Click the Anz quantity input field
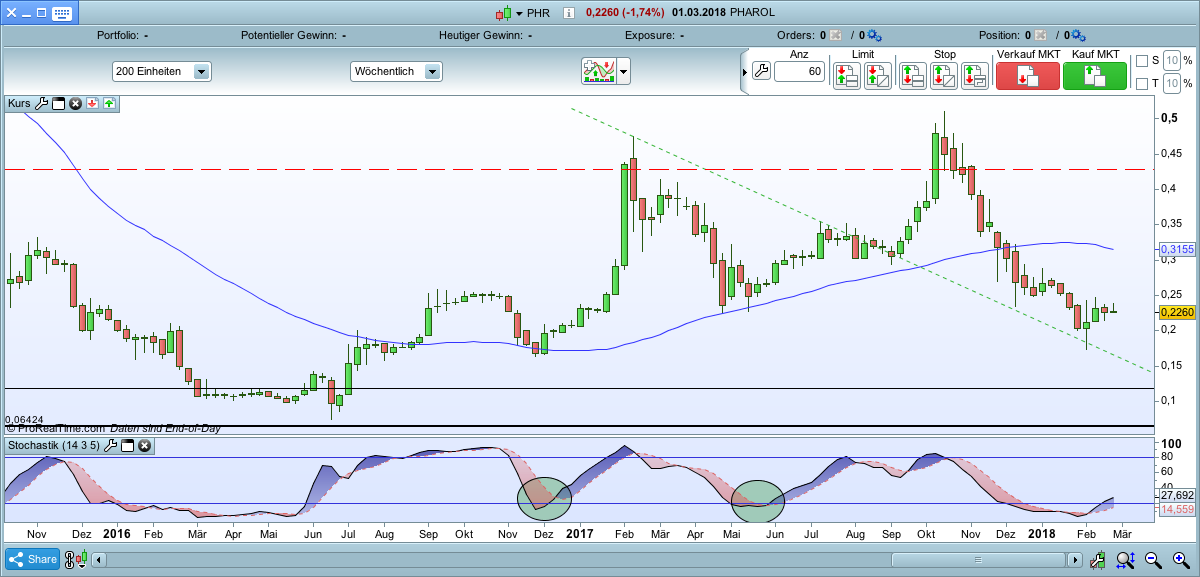Screen dimensions: 1200x577 click(799, 72)
